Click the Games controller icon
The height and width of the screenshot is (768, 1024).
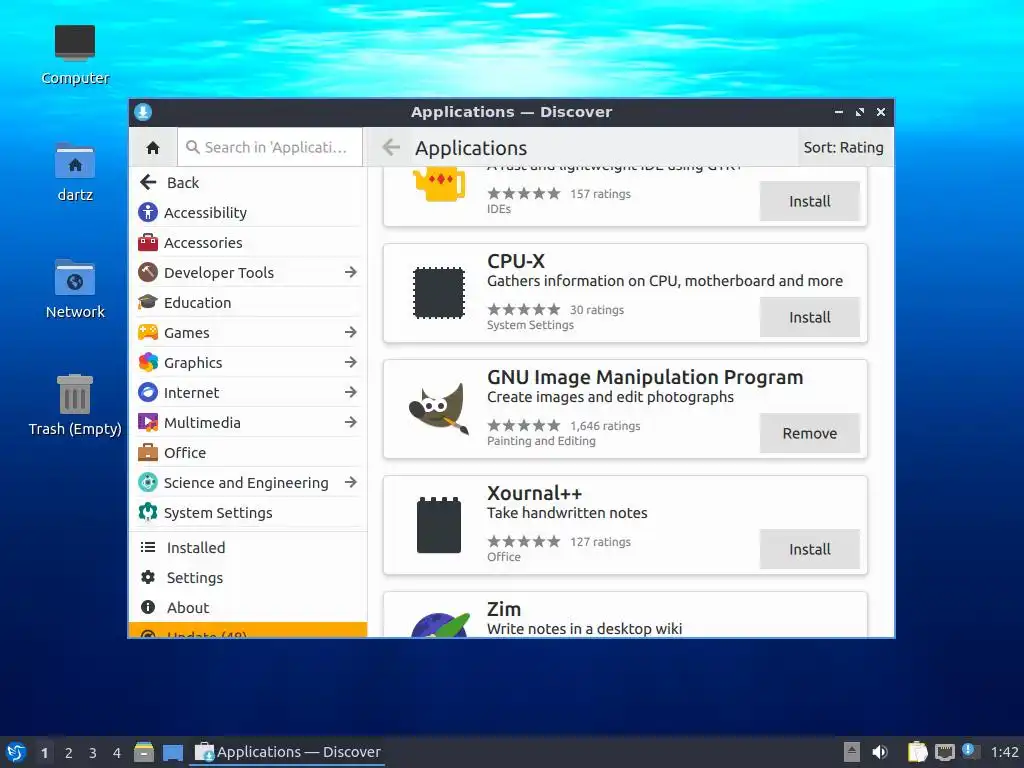click(148, 332)
